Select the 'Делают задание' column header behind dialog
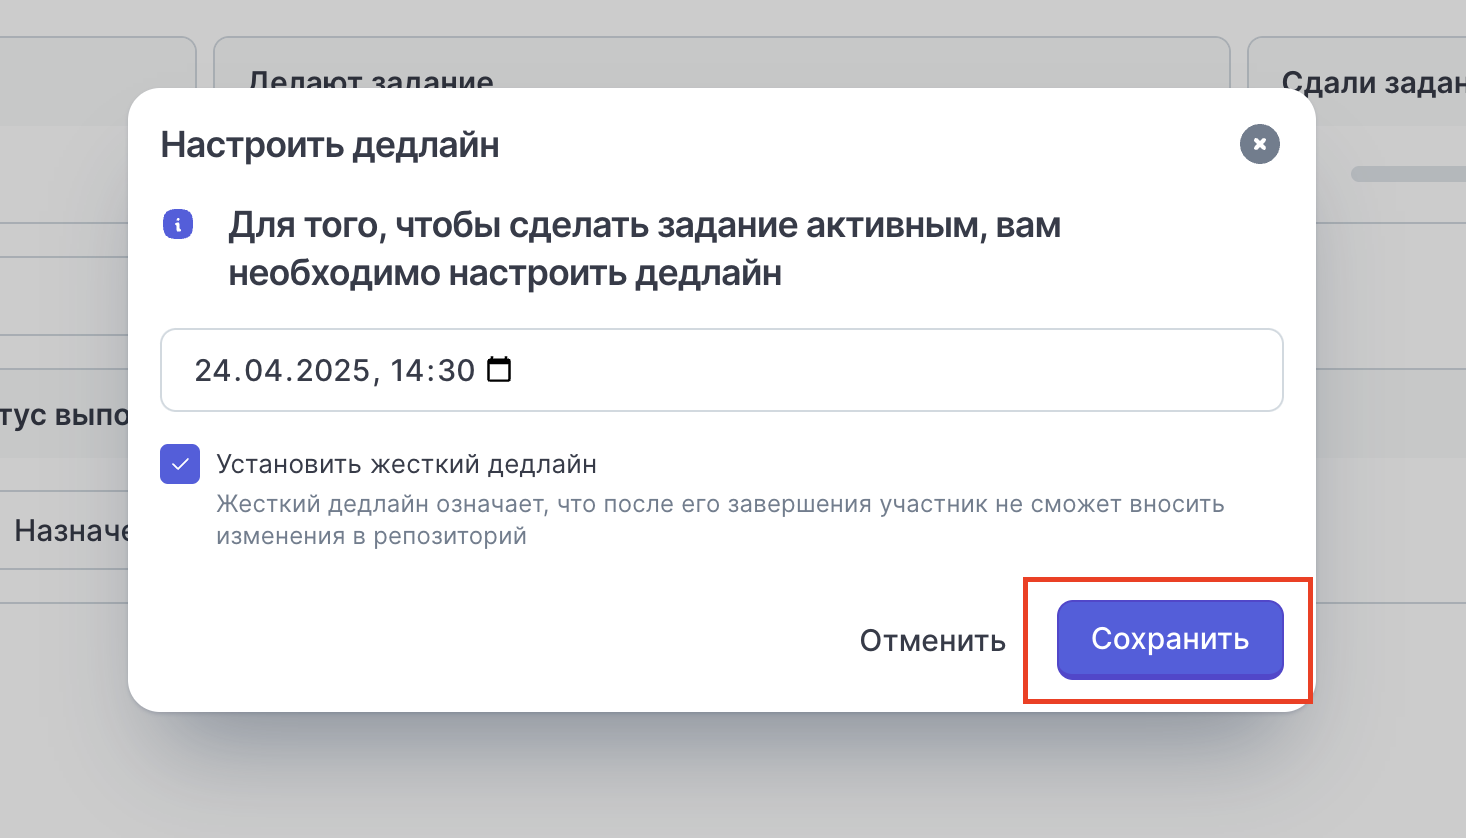The image size is (1466, 838). point(371,80)
